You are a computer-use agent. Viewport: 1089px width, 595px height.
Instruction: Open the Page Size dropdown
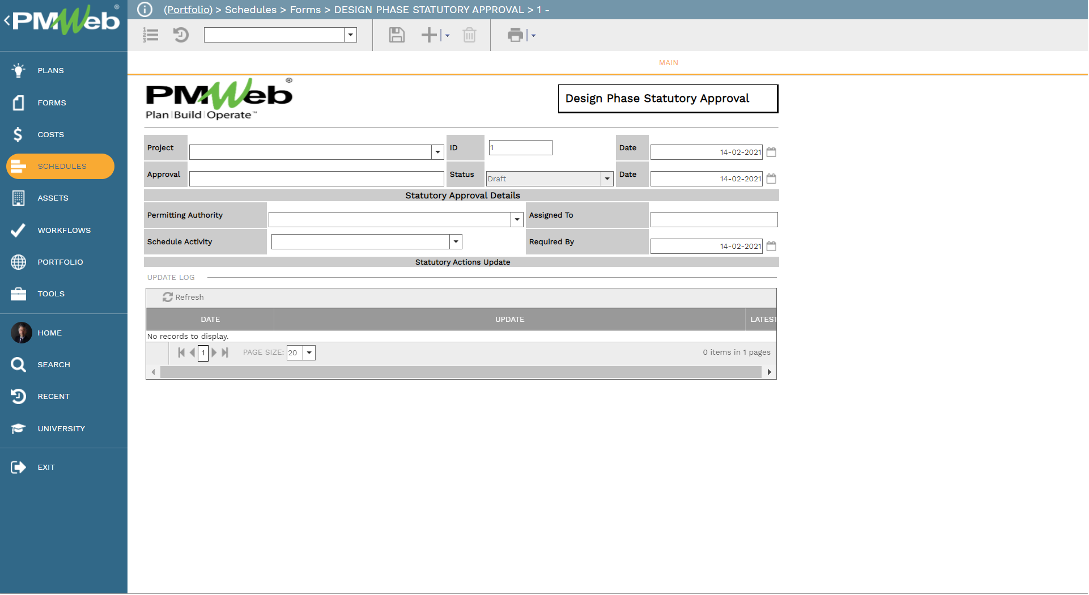pyautogui.click(x=309, y=353)
